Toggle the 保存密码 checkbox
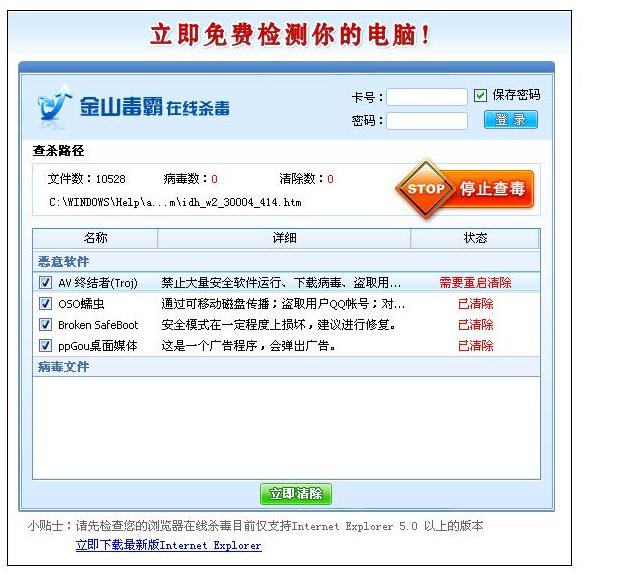The height and width of the screenshot is (575, 640). coord(480,95)
